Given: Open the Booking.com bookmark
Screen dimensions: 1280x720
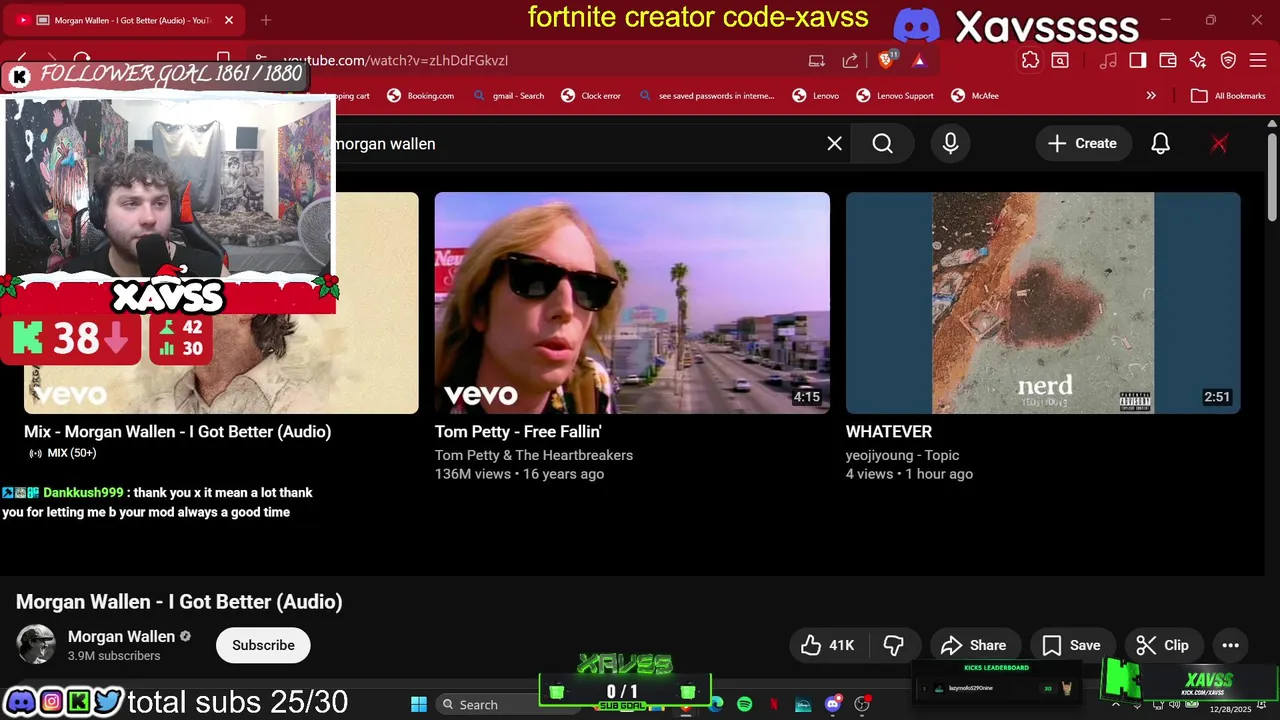Looking at the screenshot, I should tap(421, 96).
